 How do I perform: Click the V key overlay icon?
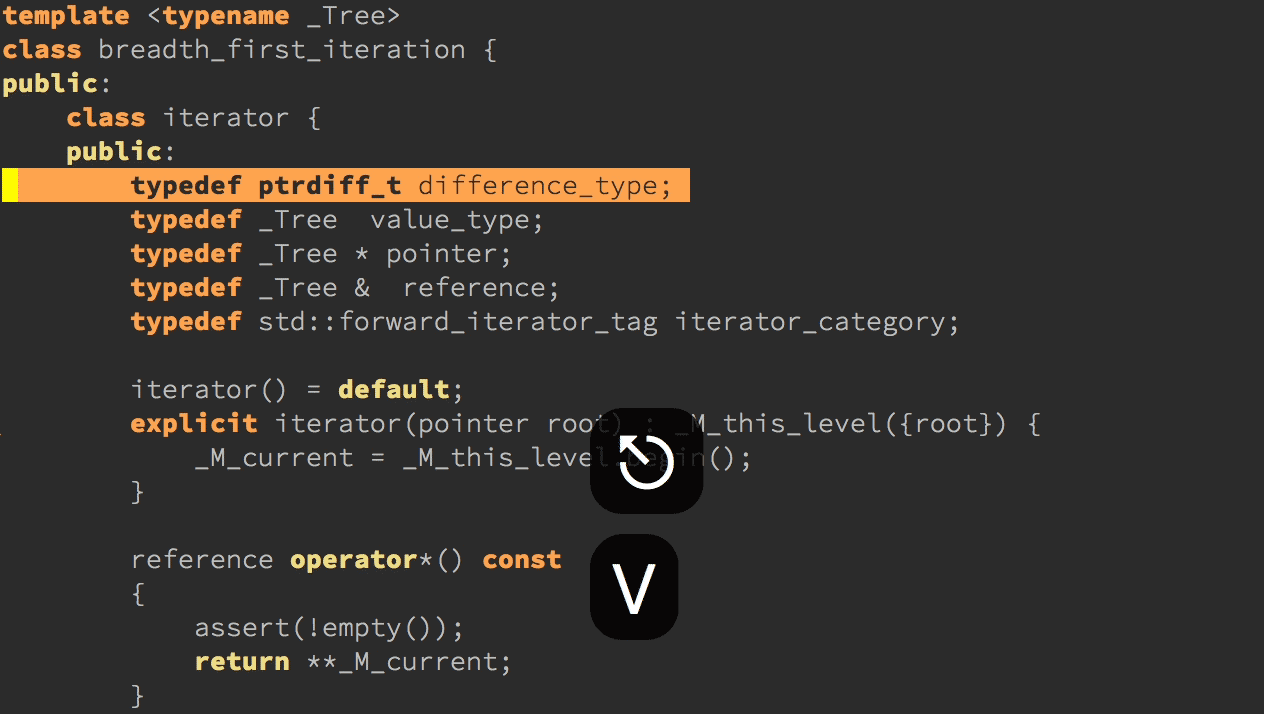(634, 588)
